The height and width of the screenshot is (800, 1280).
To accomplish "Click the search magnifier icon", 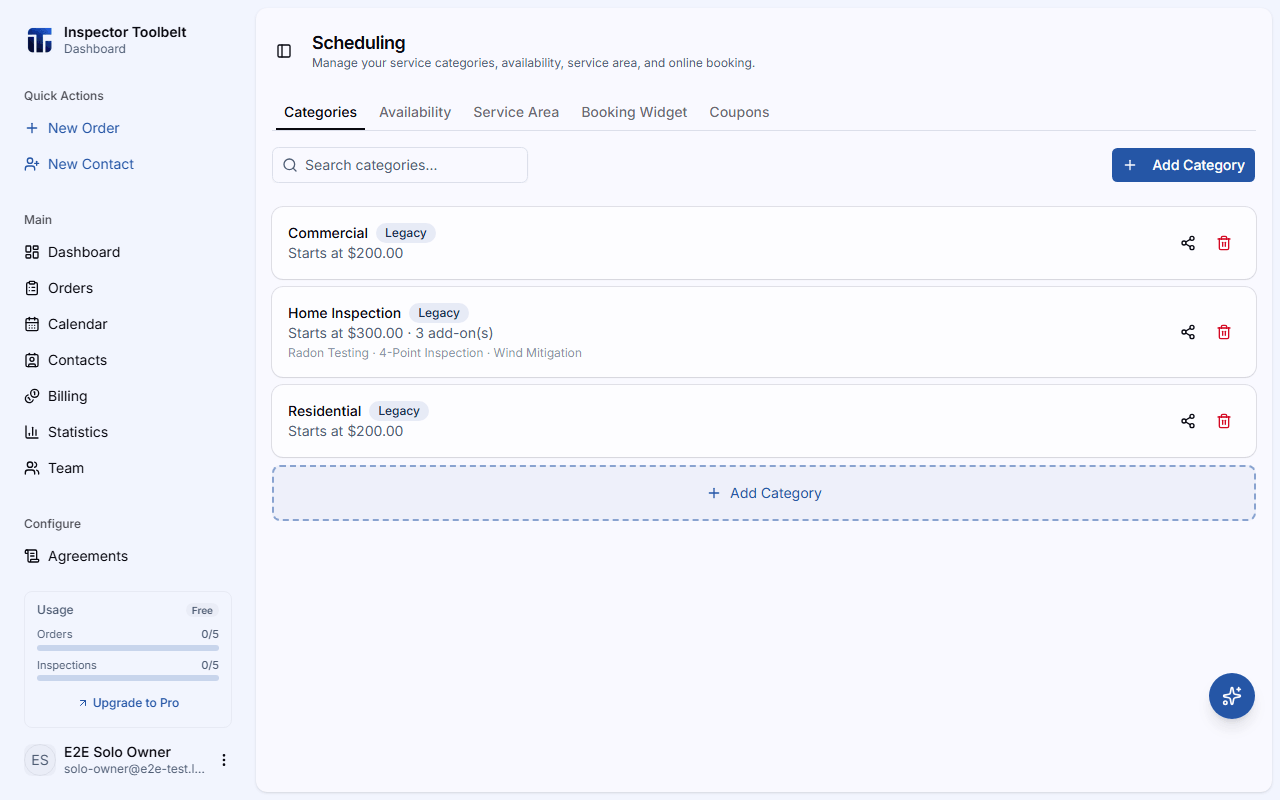I will click(x=290, y=165).
